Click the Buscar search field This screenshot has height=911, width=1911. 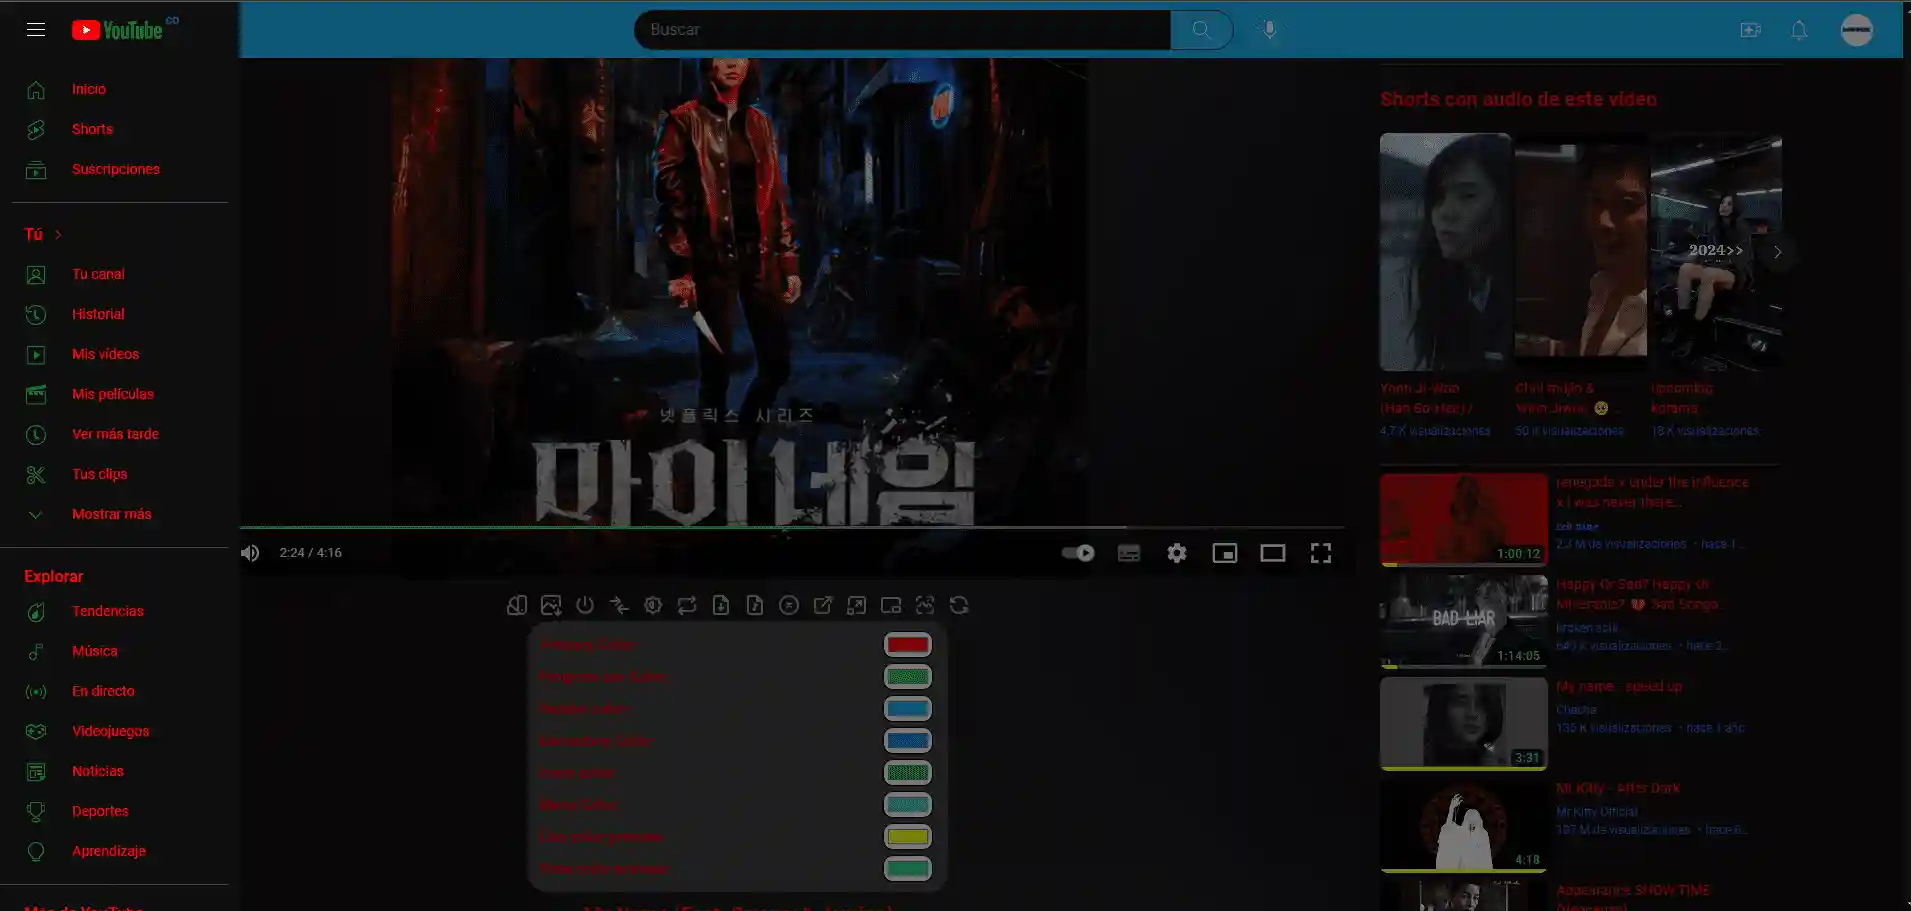coord(903,30)
